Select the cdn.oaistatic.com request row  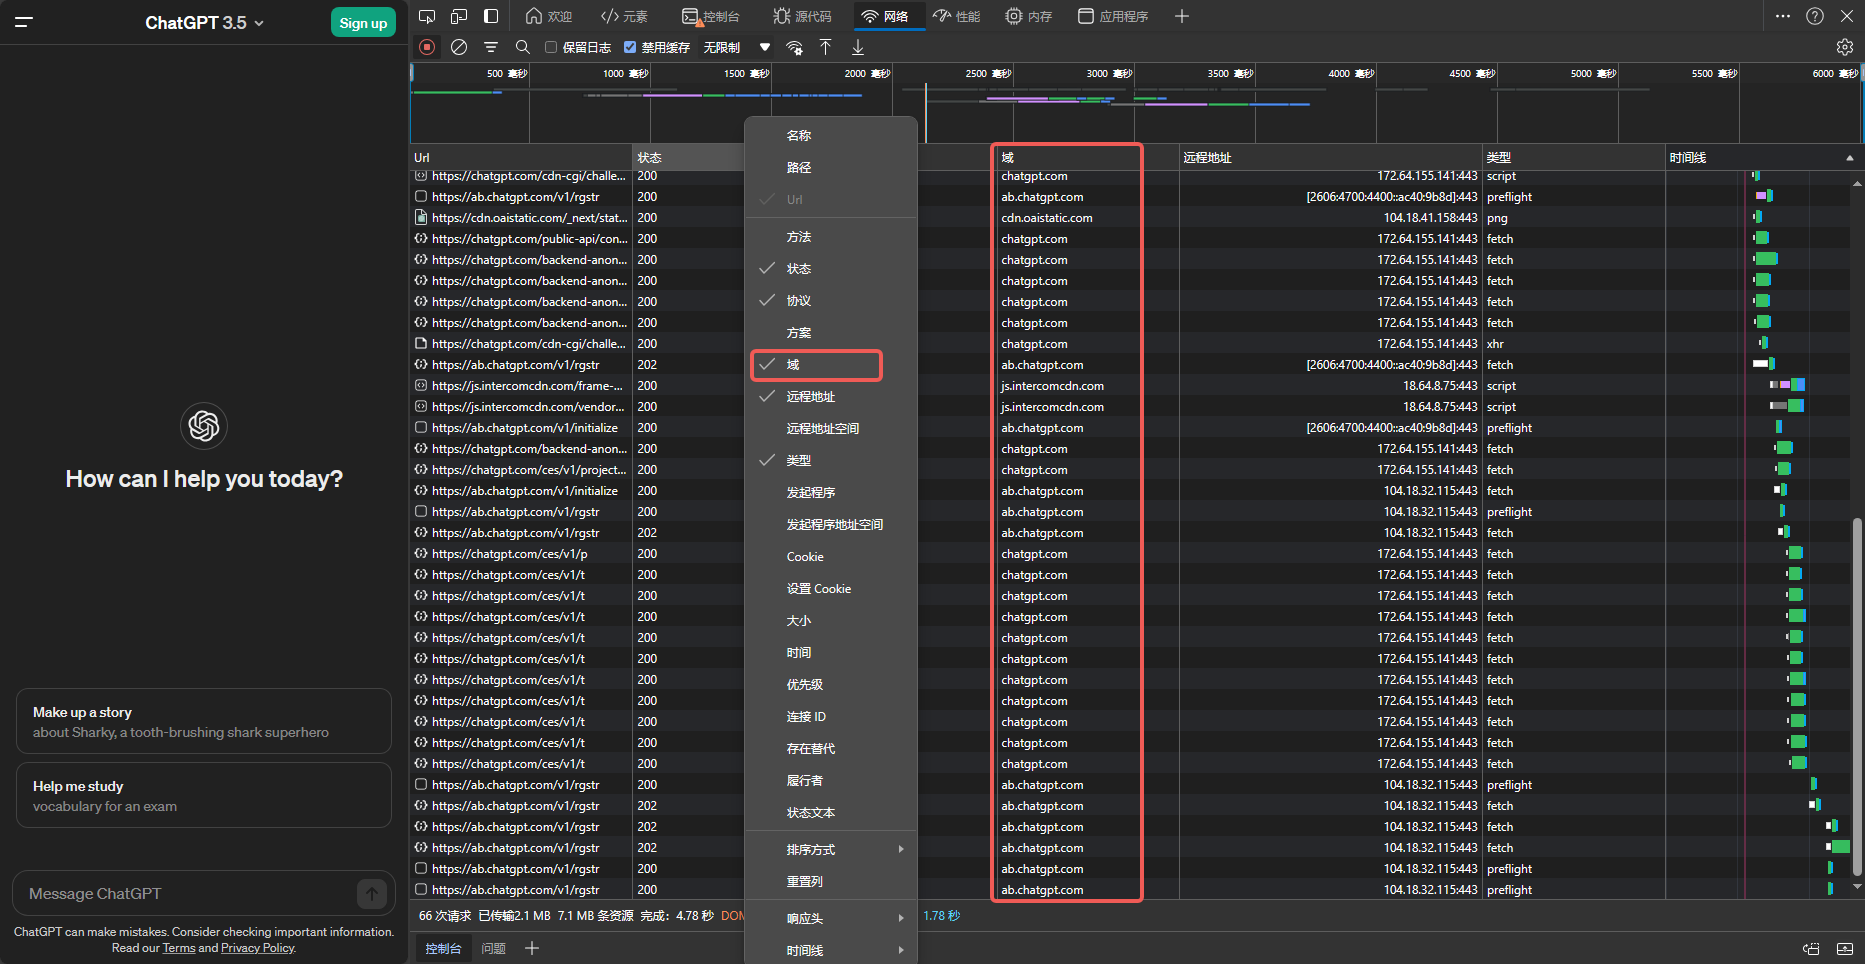tap(1130, 217)
